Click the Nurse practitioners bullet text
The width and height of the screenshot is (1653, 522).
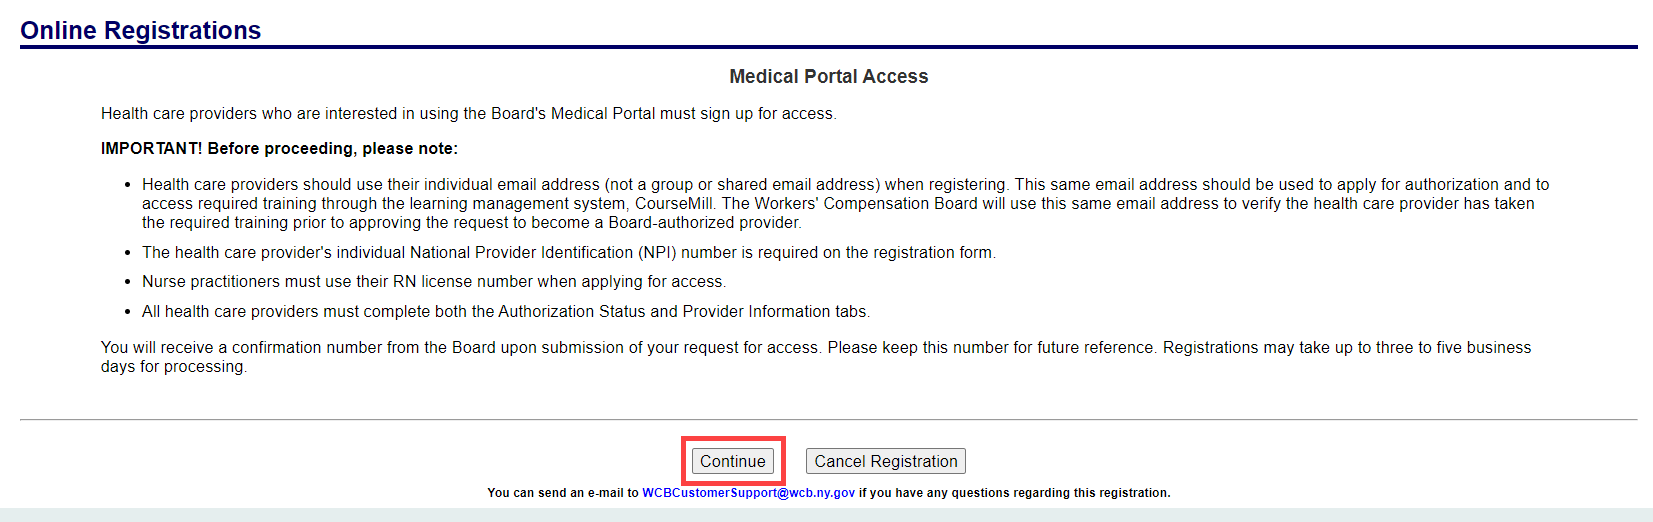coord(433,282)
